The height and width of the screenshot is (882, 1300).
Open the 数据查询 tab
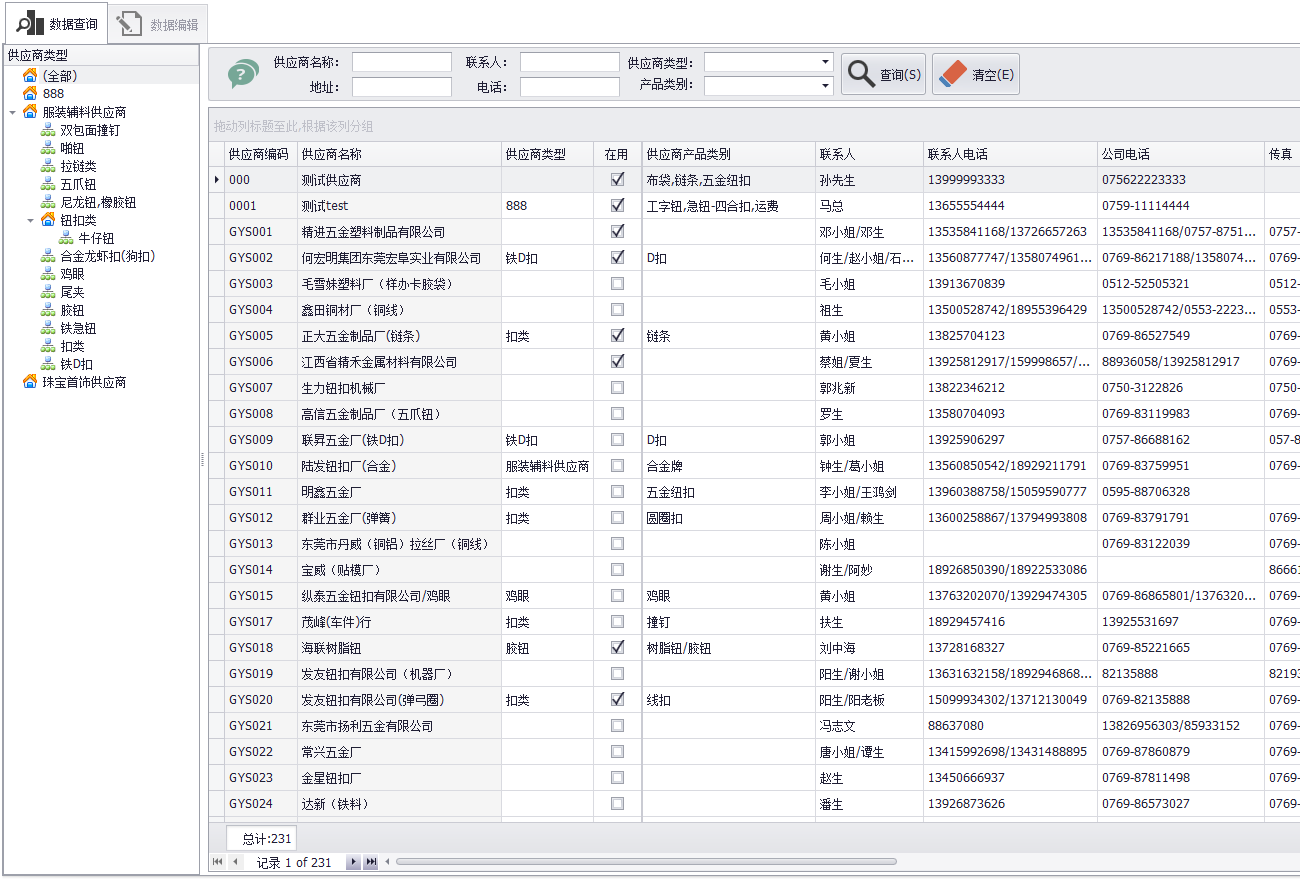(x=56, y=23)
